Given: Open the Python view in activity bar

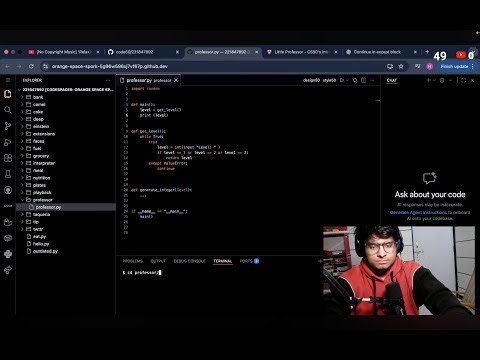Looking at the screenshot, I should coord(8,254).
